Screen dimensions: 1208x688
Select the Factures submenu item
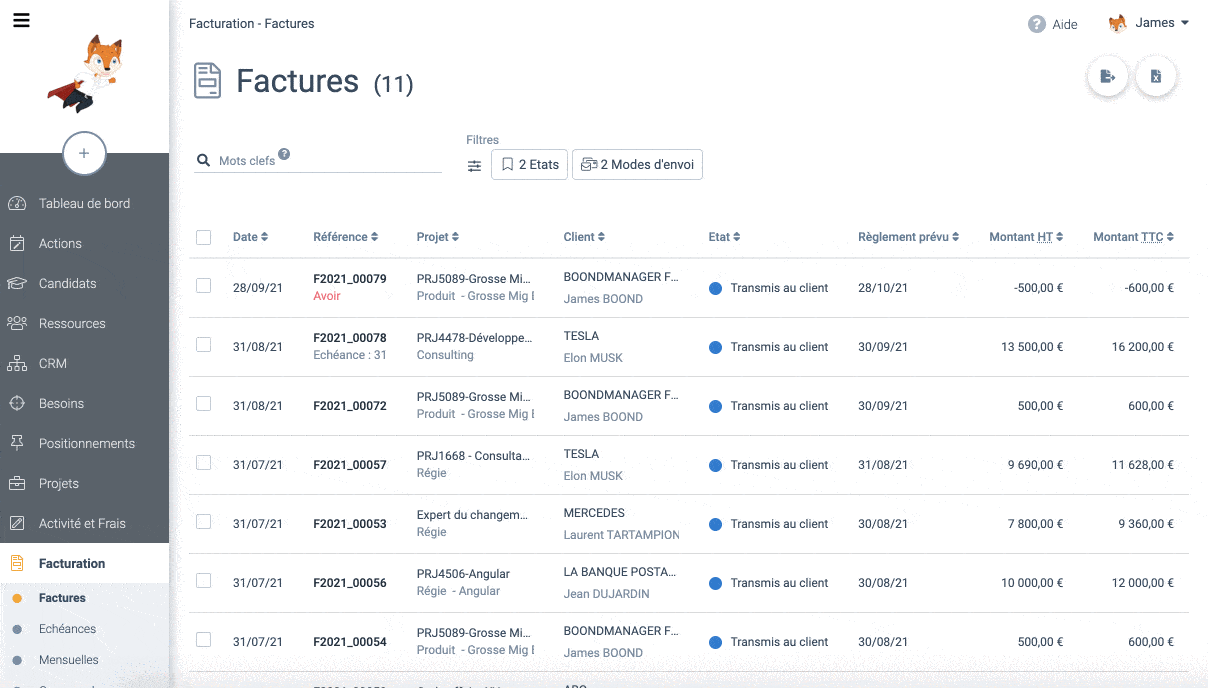coord(62,598)
